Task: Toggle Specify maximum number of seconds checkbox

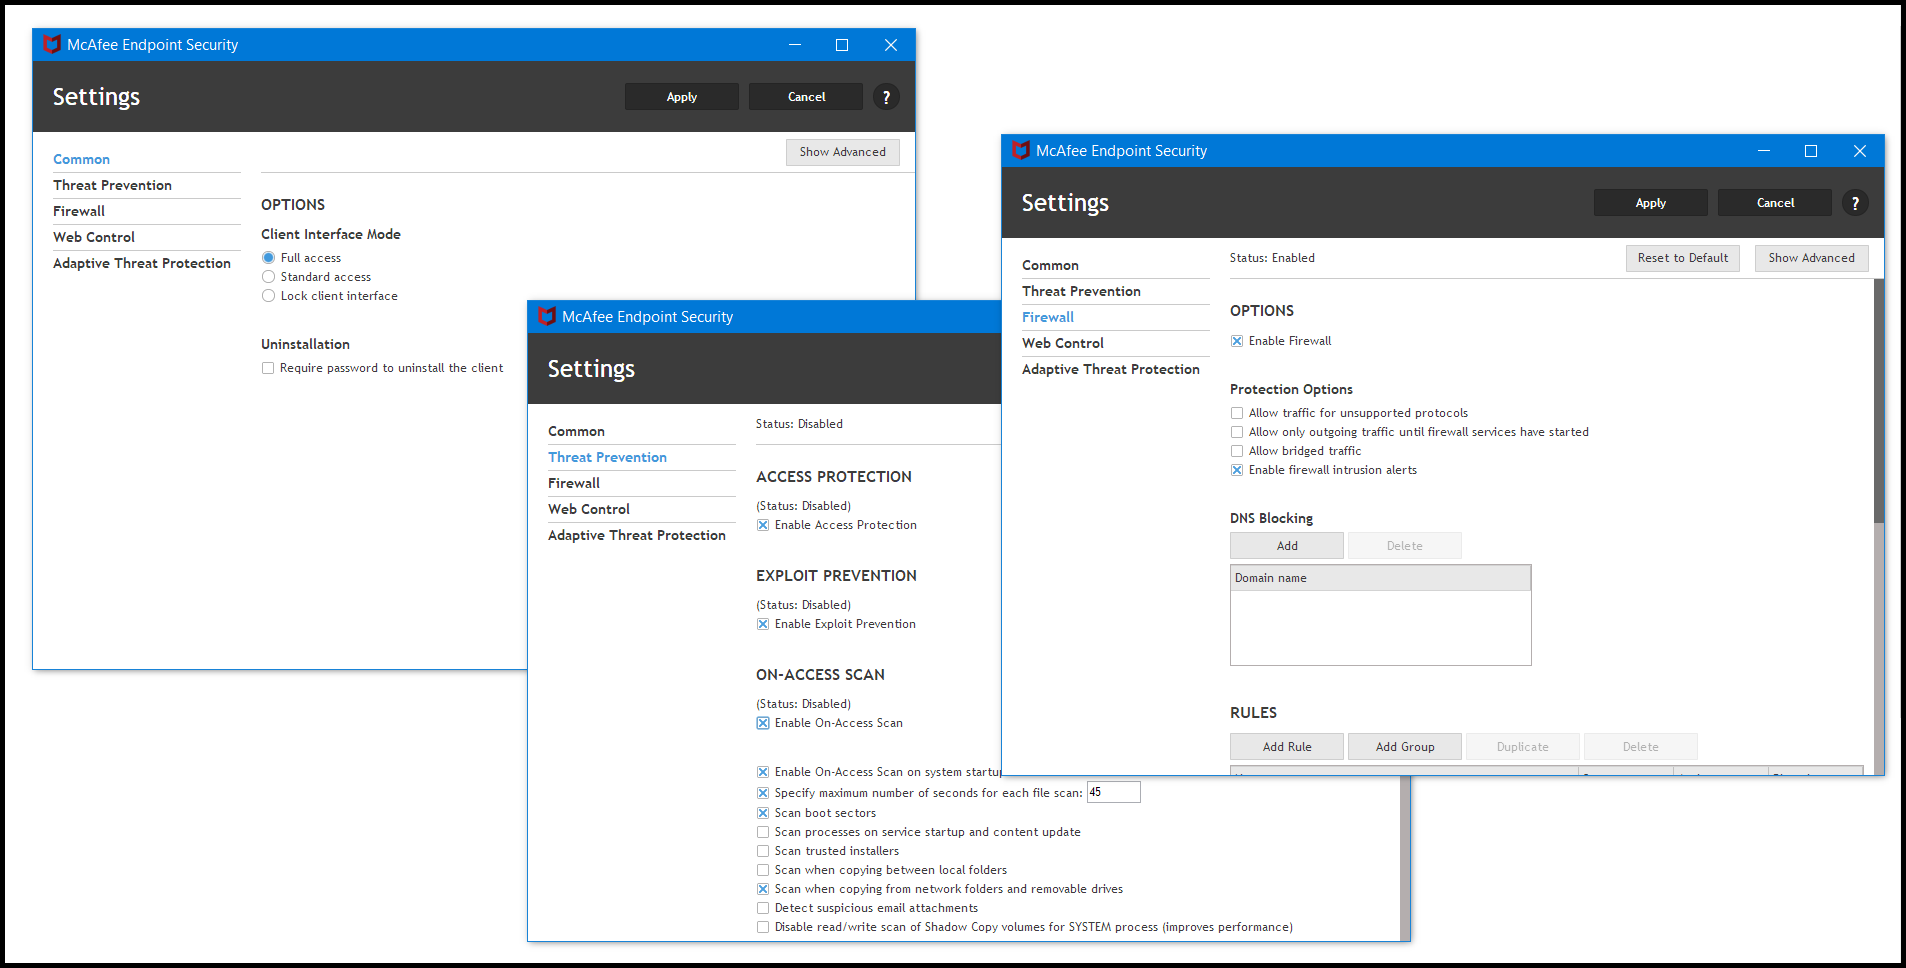Action: (x=763, y=793)
